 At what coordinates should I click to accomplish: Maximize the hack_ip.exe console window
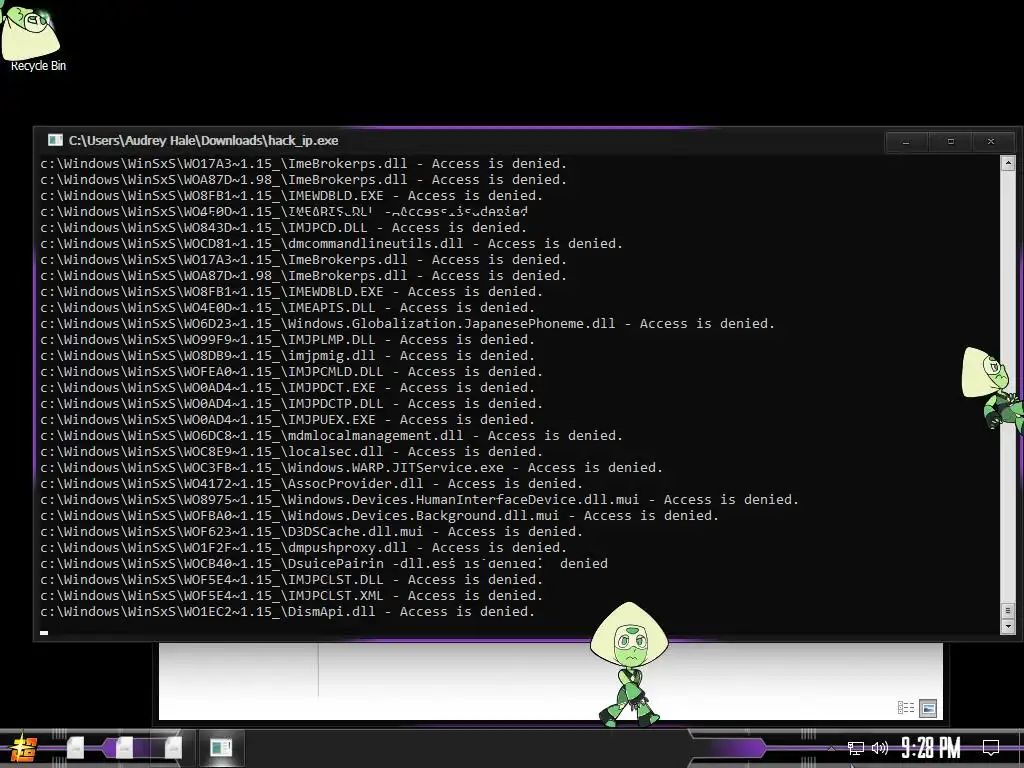[950, 142]
